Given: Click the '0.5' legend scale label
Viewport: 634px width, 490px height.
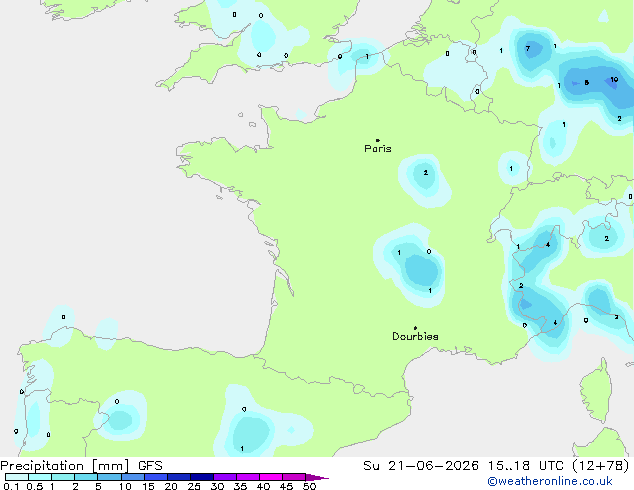Looking at the screenshot, I should point(35,486).
